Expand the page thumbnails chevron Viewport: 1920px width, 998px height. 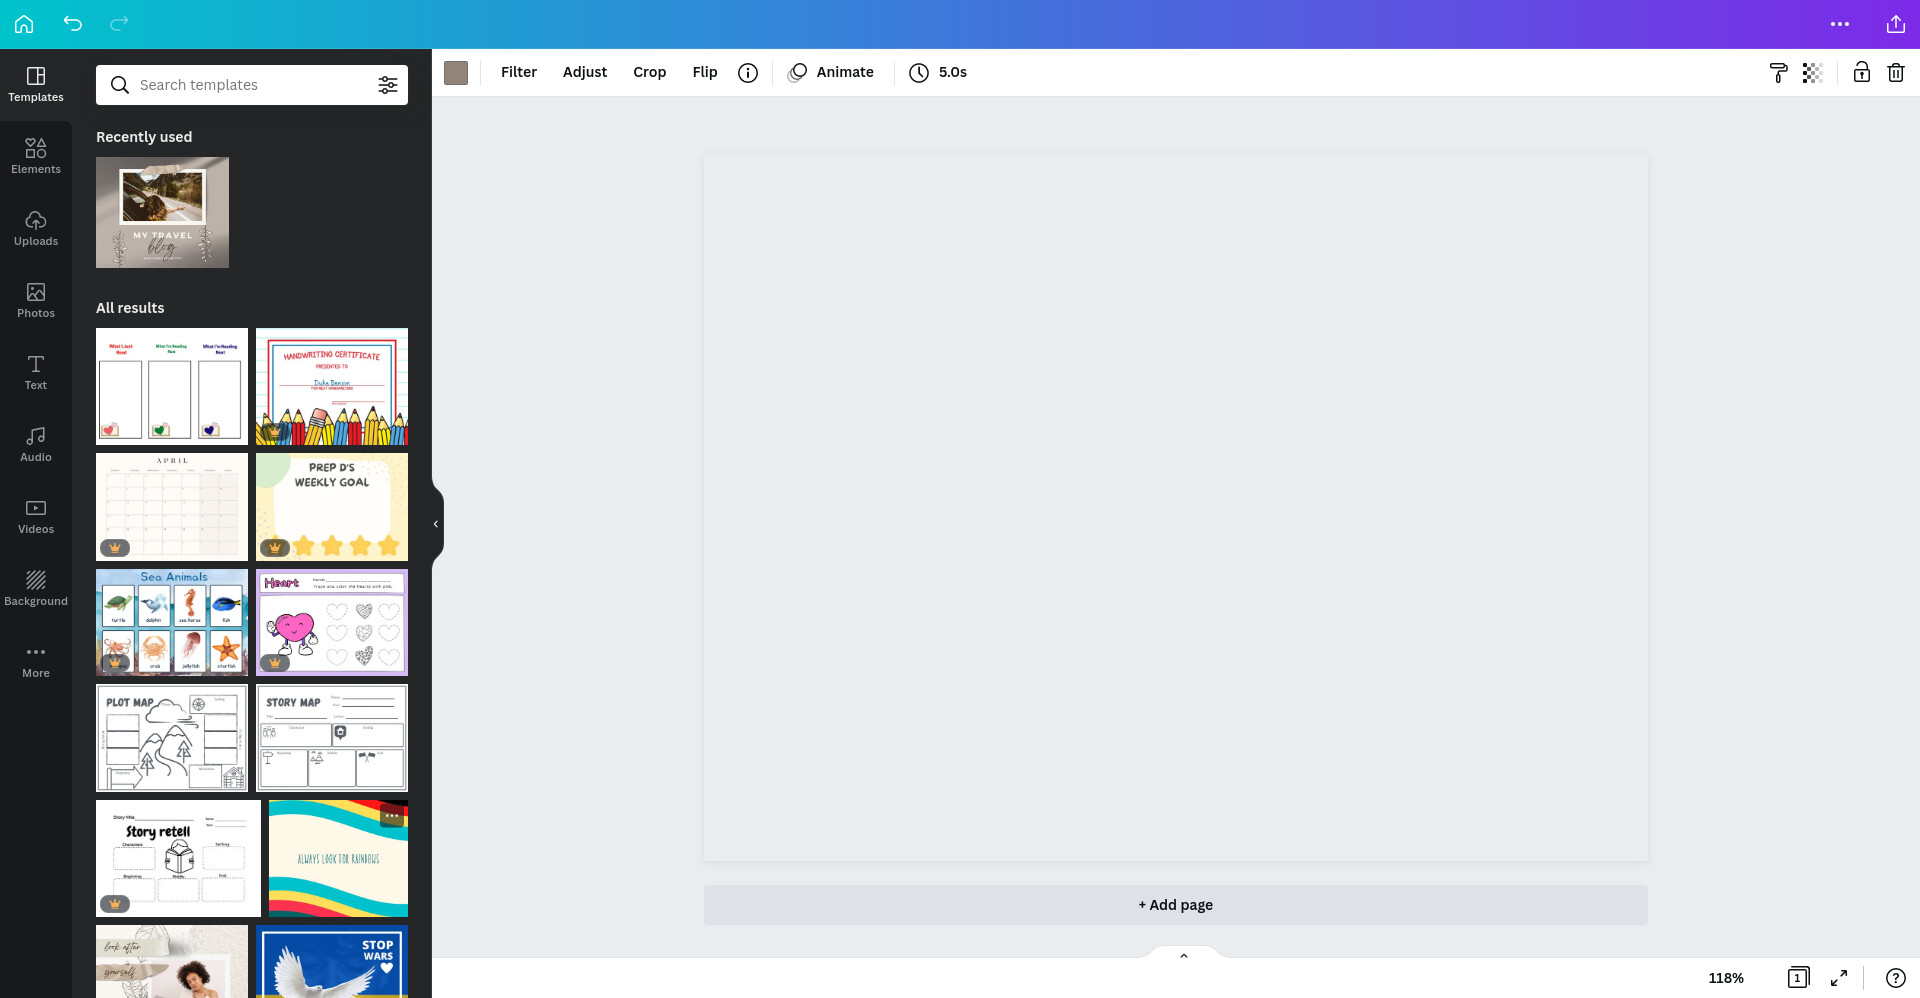[x=1184, y=956]
